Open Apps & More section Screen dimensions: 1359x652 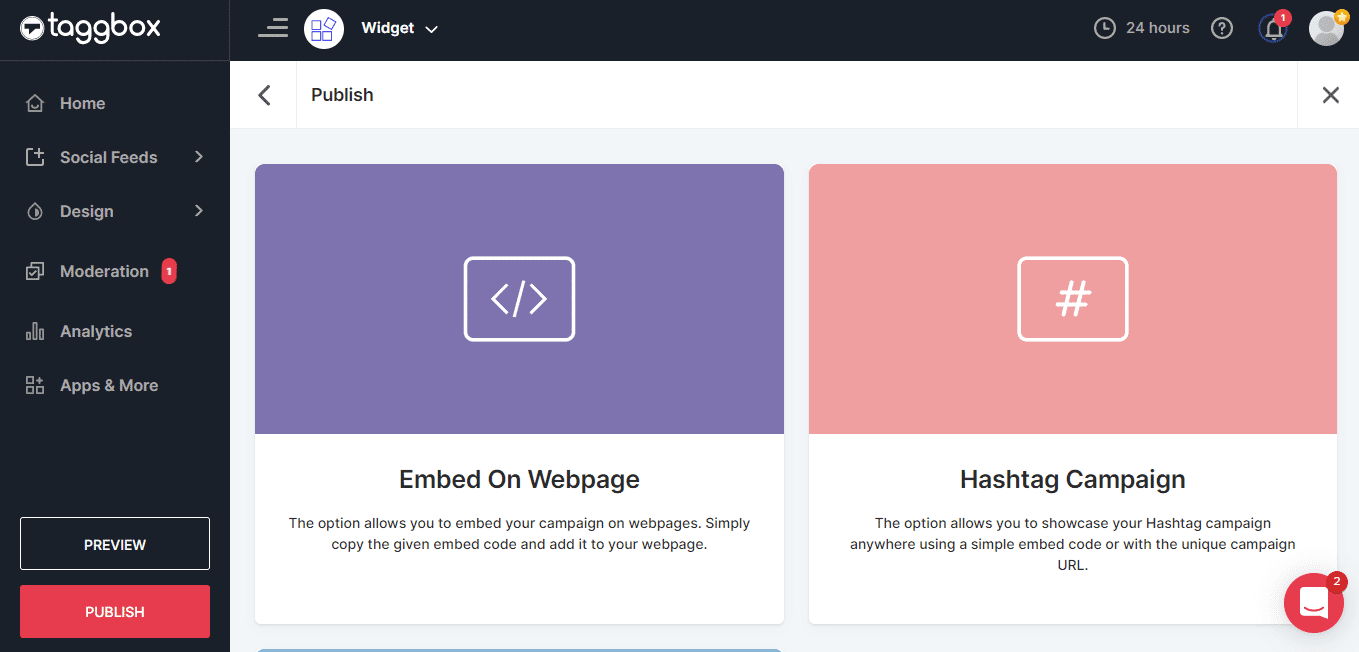108,385
